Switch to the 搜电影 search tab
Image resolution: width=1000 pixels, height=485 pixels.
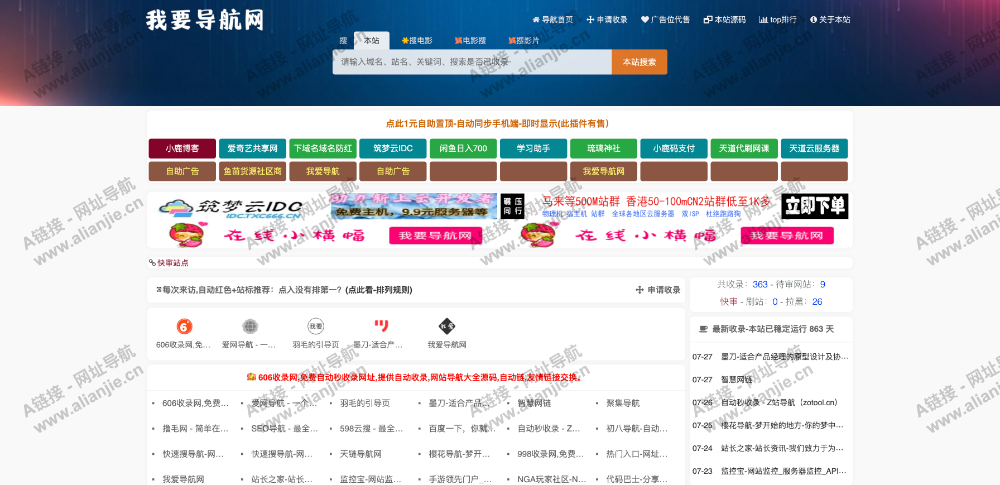416,40
